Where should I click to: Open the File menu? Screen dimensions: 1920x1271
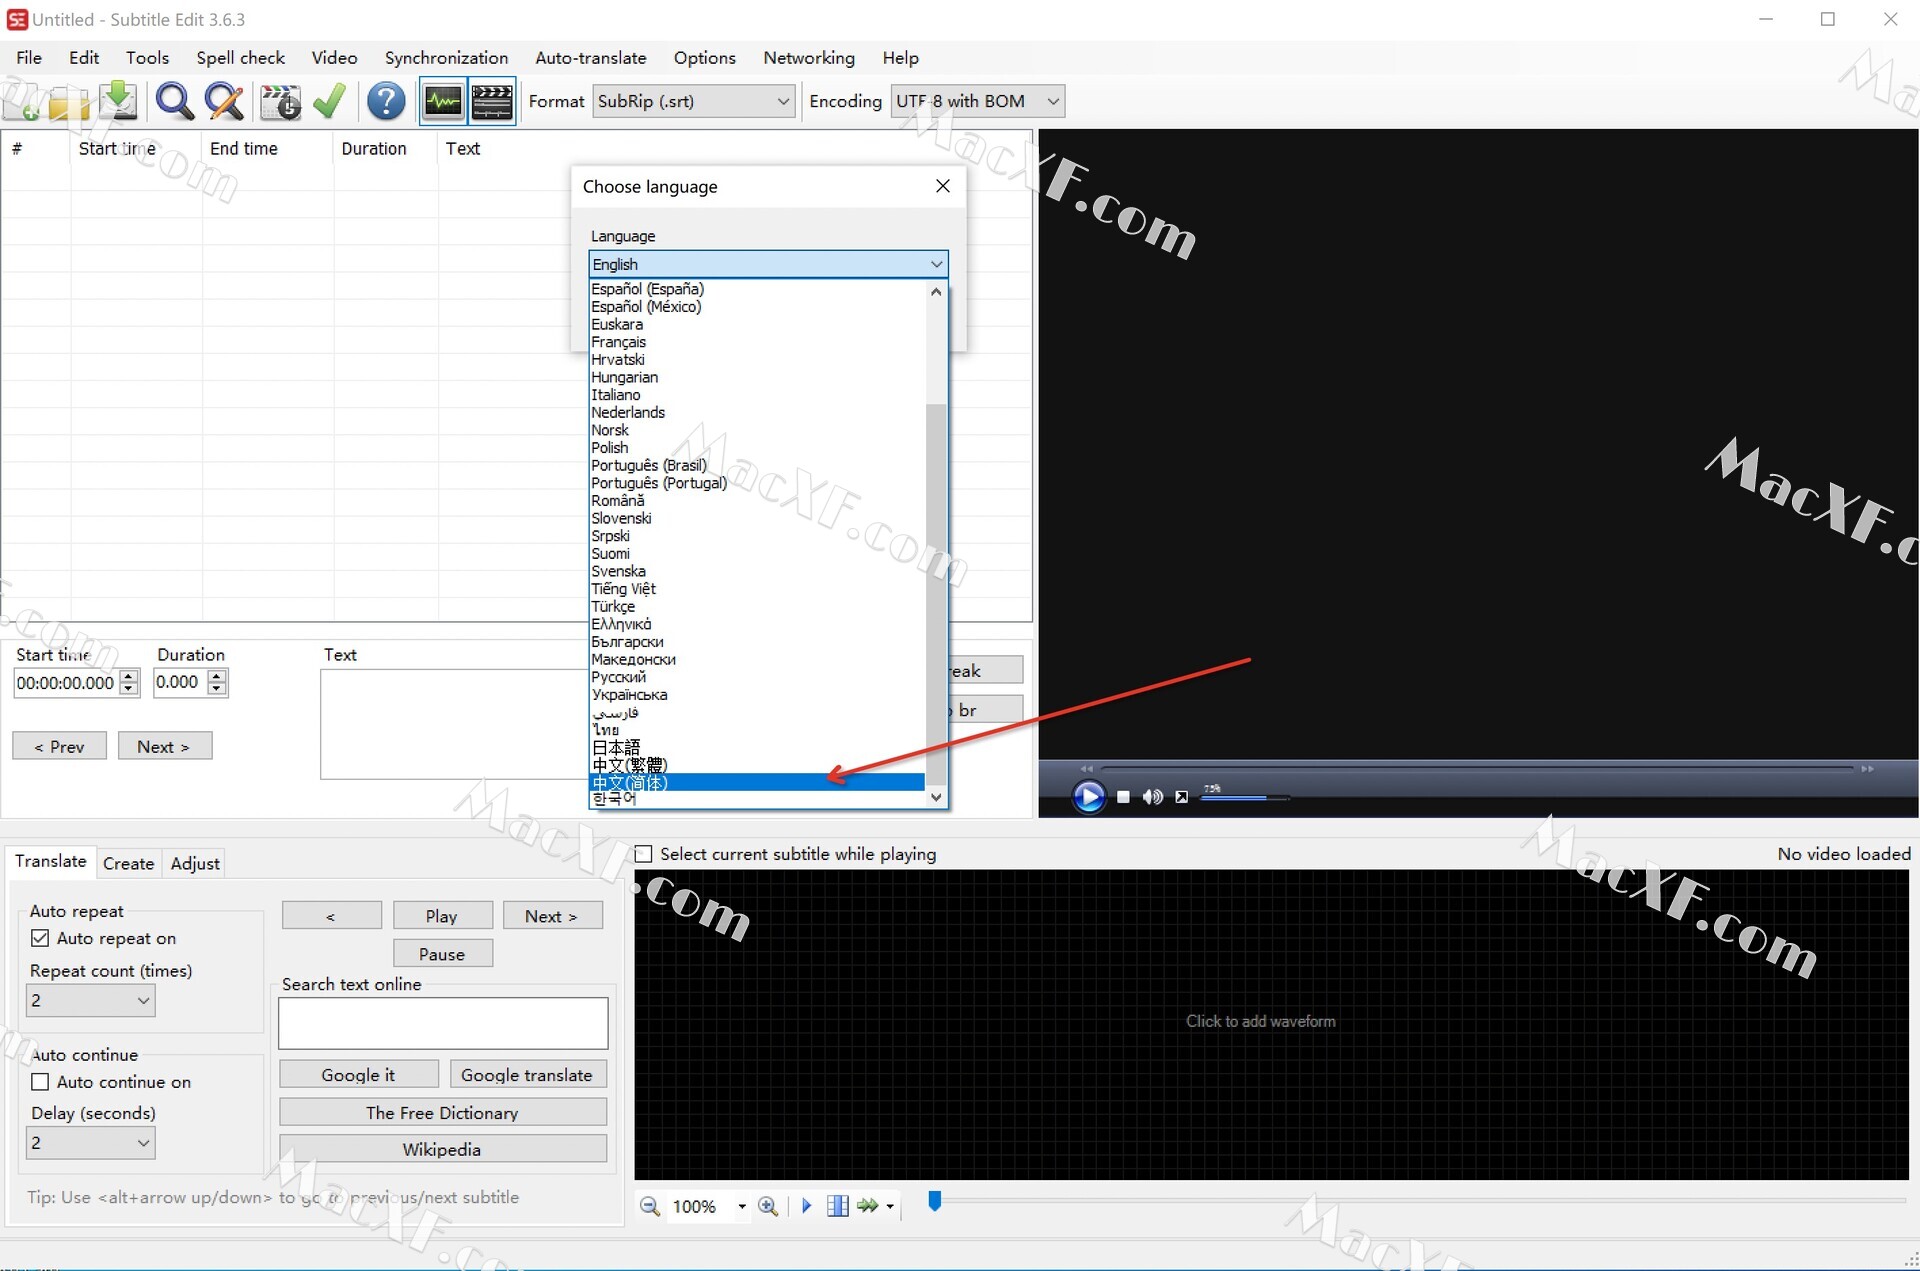click(x=29, y=58)
